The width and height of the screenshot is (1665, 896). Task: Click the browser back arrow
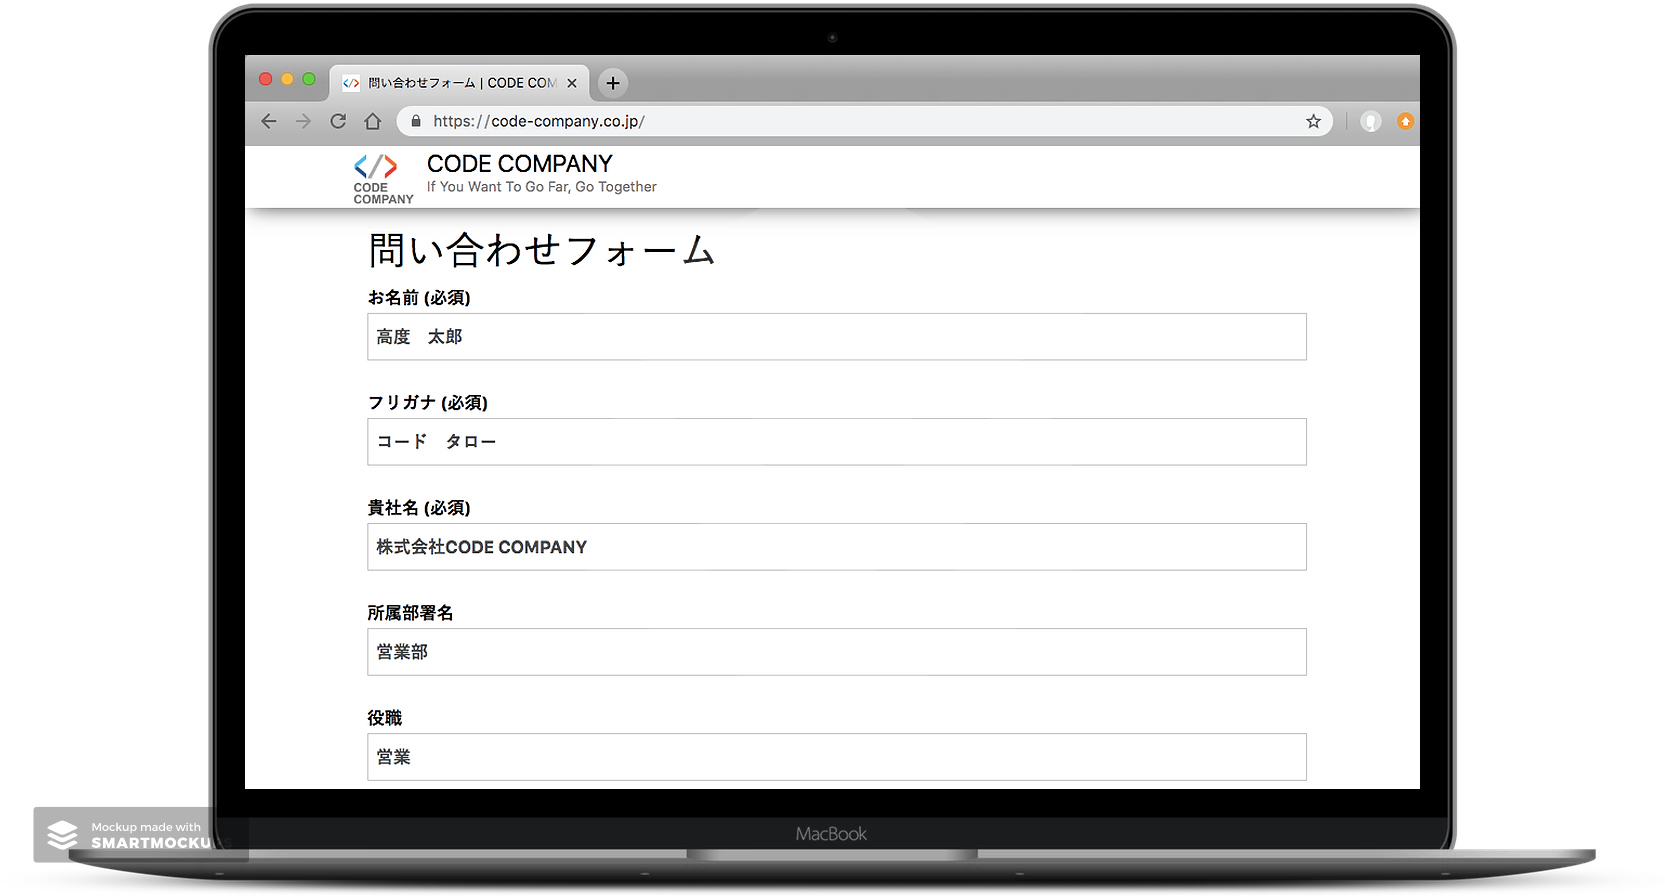pos(268,121)
